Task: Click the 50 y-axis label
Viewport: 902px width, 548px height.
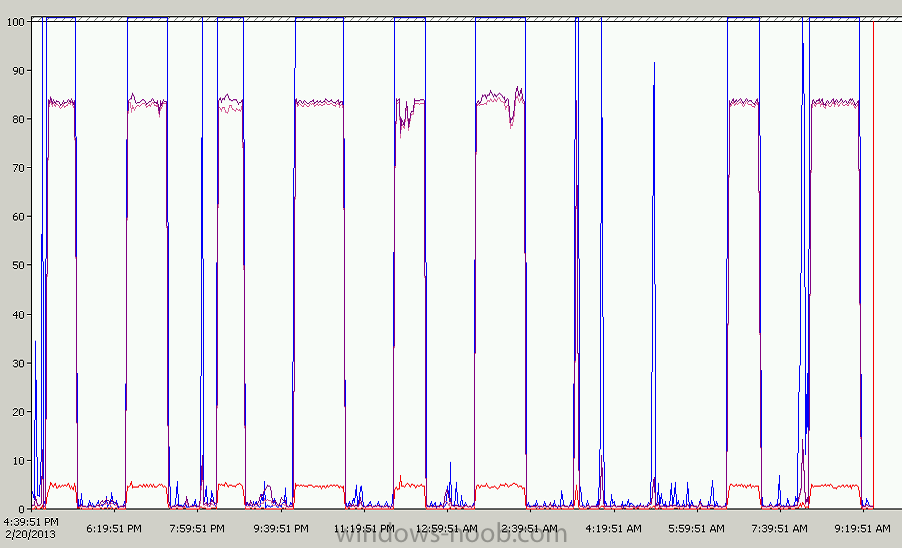Action: 18,266
